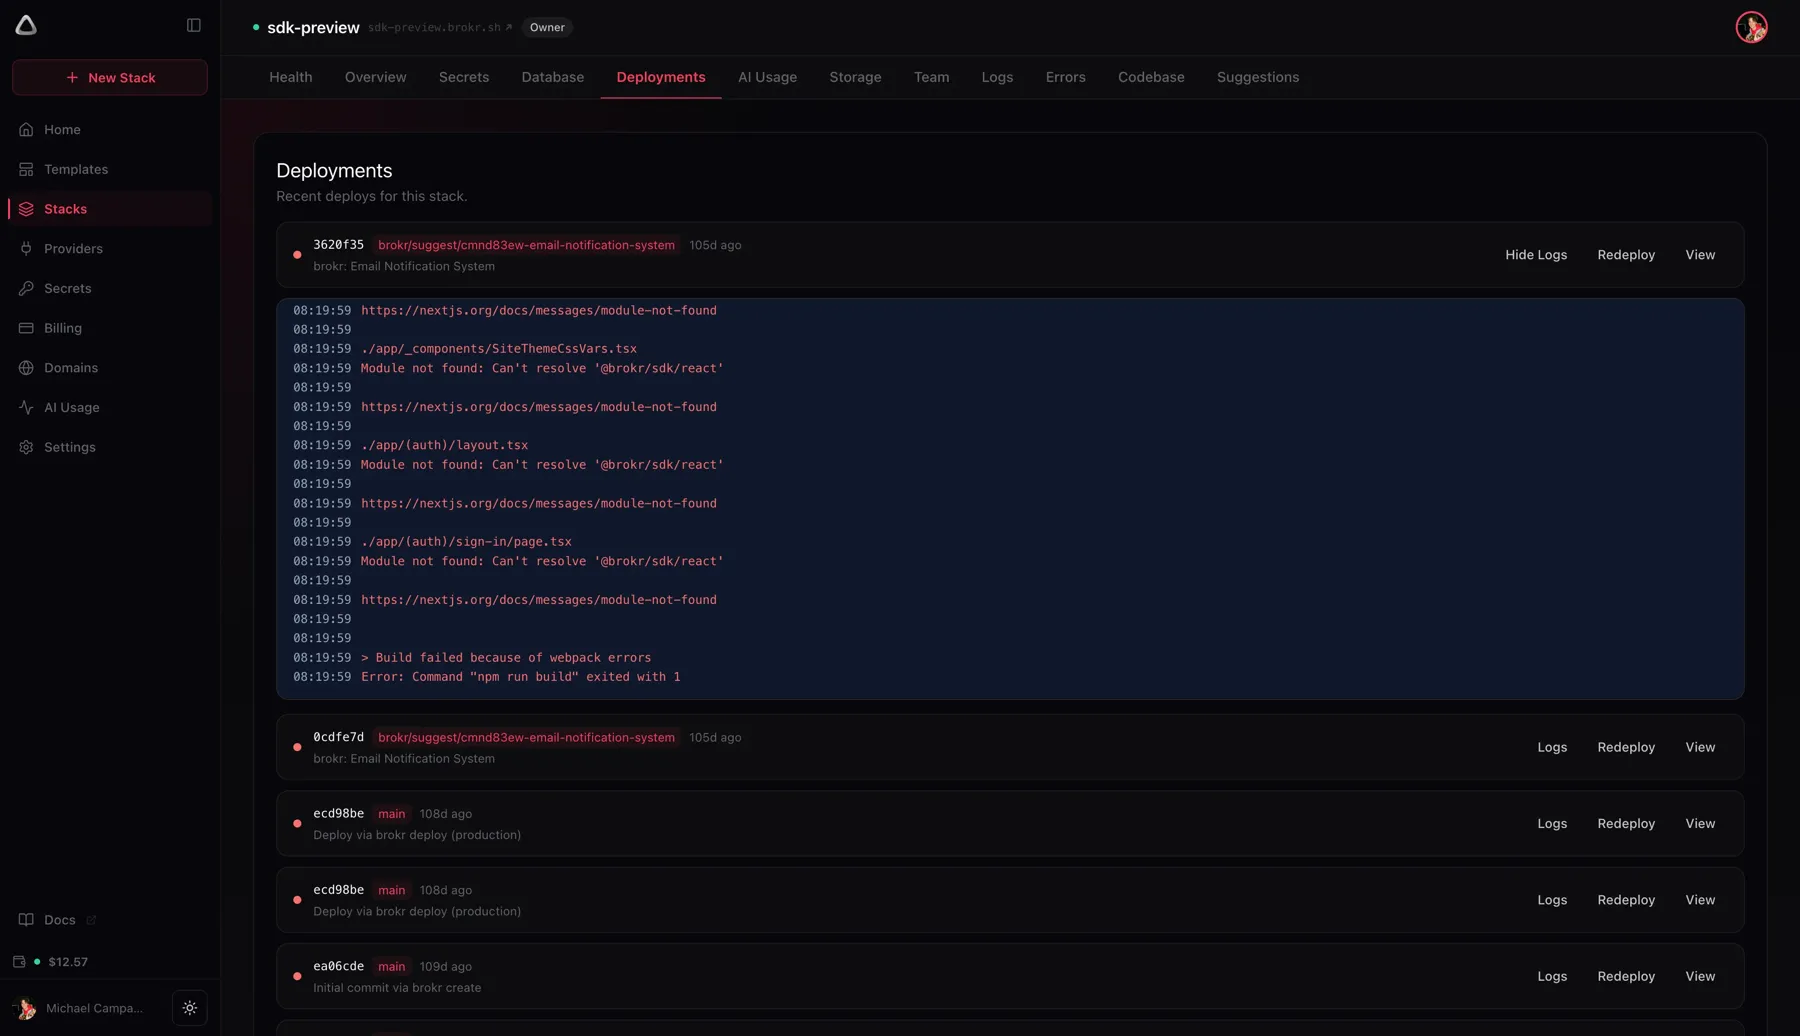Click log line "./app/_components/SiteThemeCssVars.tsx"

click(x=499, y=349)
